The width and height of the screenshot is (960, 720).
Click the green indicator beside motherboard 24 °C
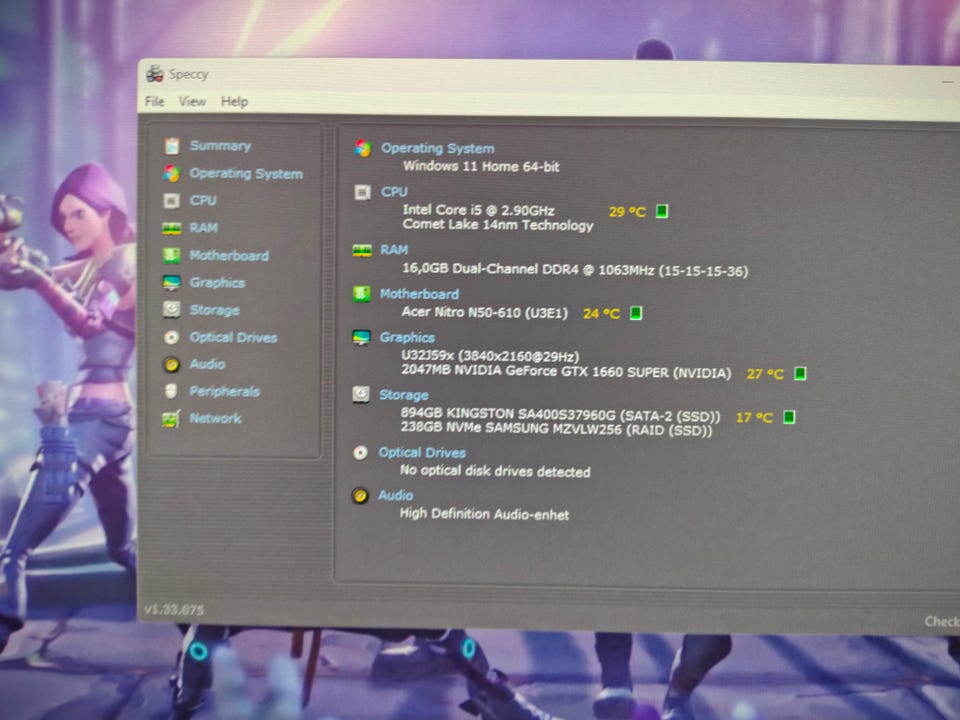pos(636,313)
